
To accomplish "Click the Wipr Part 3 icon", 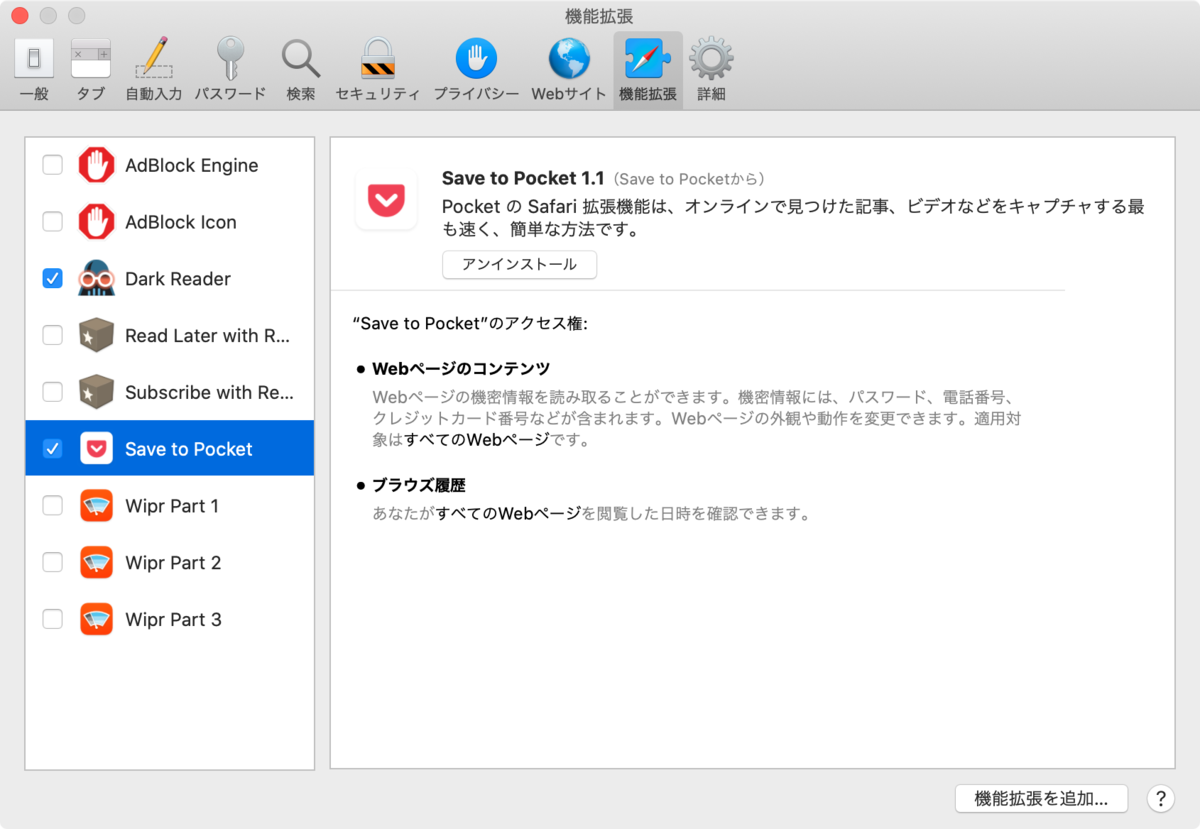I will click(97, 620).
